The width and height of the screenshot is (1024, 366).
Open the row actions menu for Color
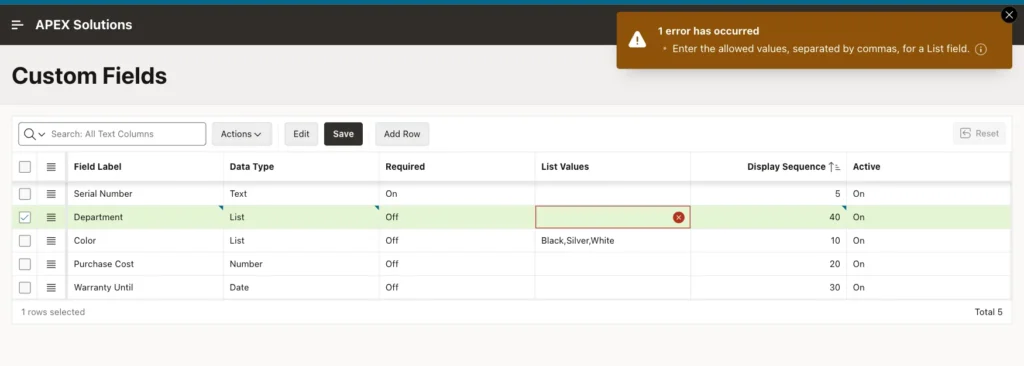(52, 241)
